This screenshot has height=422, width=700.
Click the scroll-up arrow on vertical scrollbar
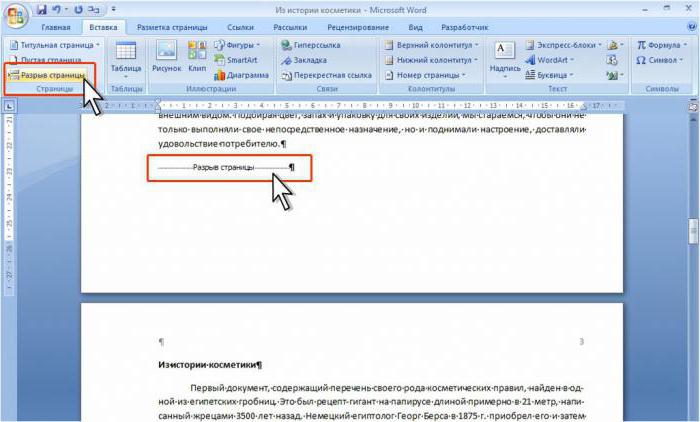(693, 119)
